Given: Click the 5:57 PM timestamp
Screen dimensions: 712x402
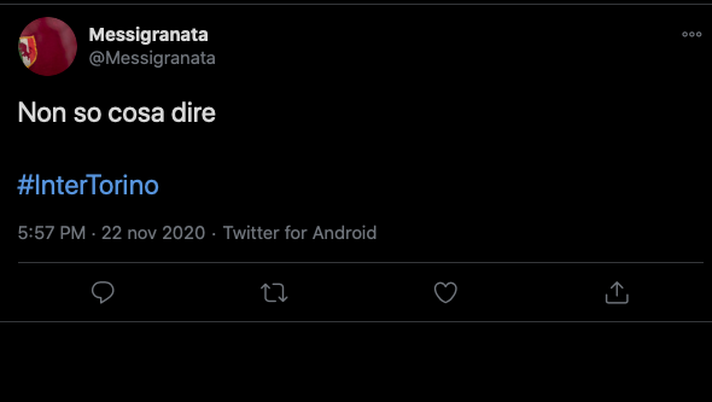Looking at the screenshot, I should click(51, 233).
